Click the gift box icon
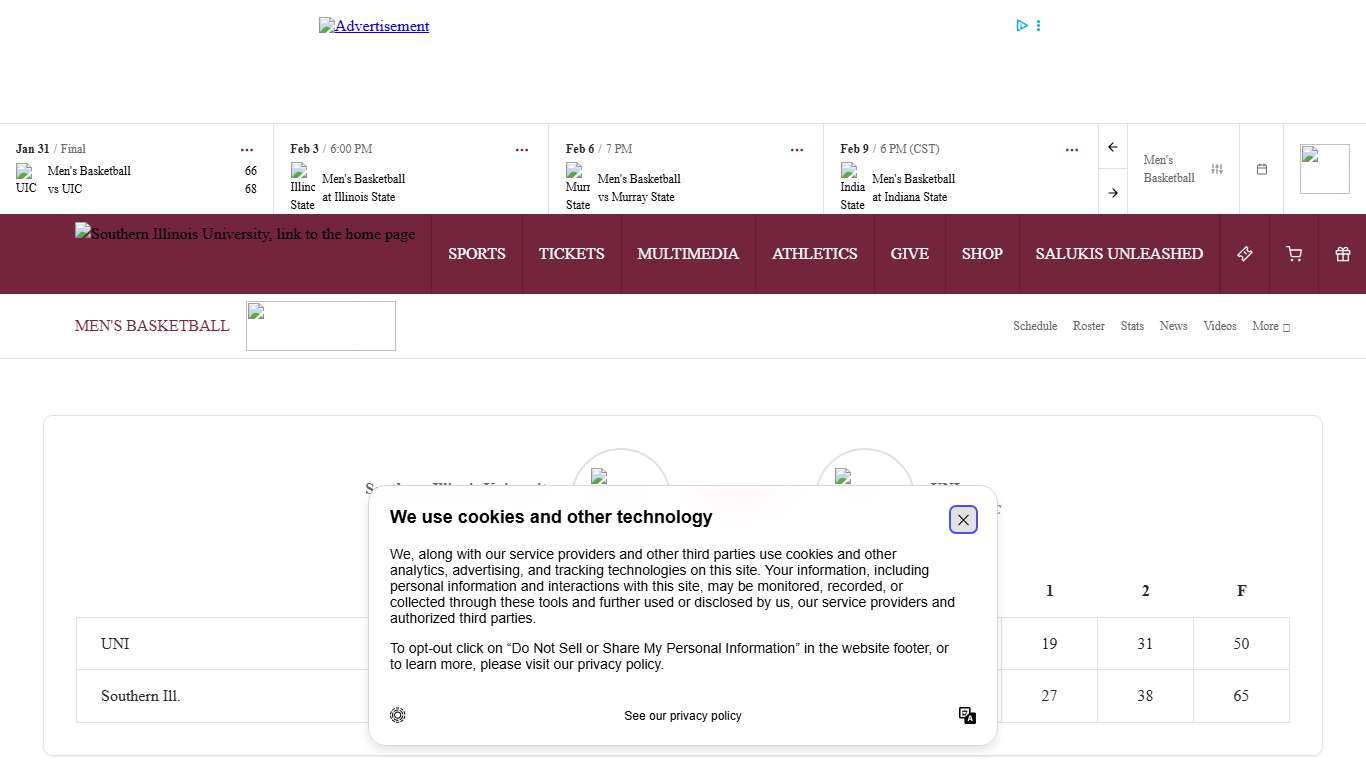The width and height of the screenshot is (1366, 768). (1342, 254)
